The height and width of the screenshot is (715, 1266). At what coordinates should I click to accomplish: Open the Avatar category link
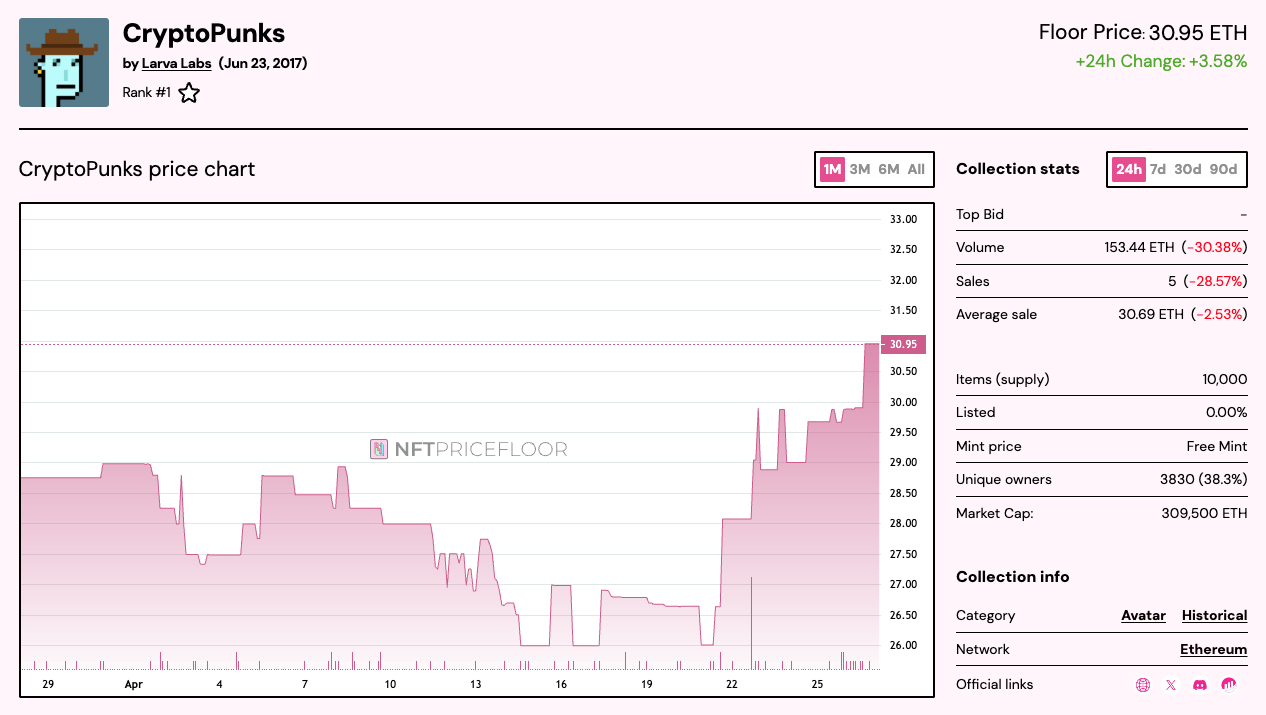coord(1143,616)
